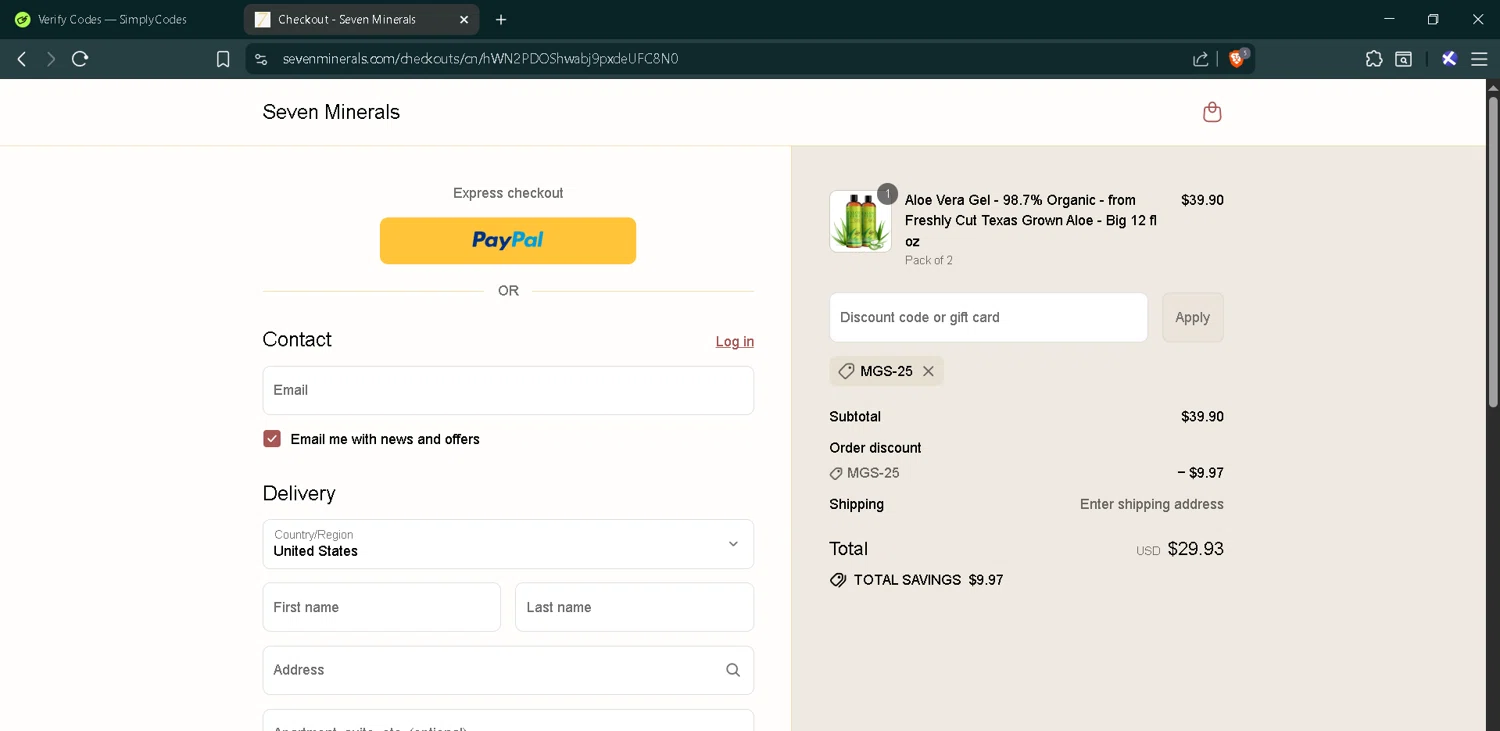Open site settings icon in address bar
The image size is (1500, 731).
[x=261, y=59]
